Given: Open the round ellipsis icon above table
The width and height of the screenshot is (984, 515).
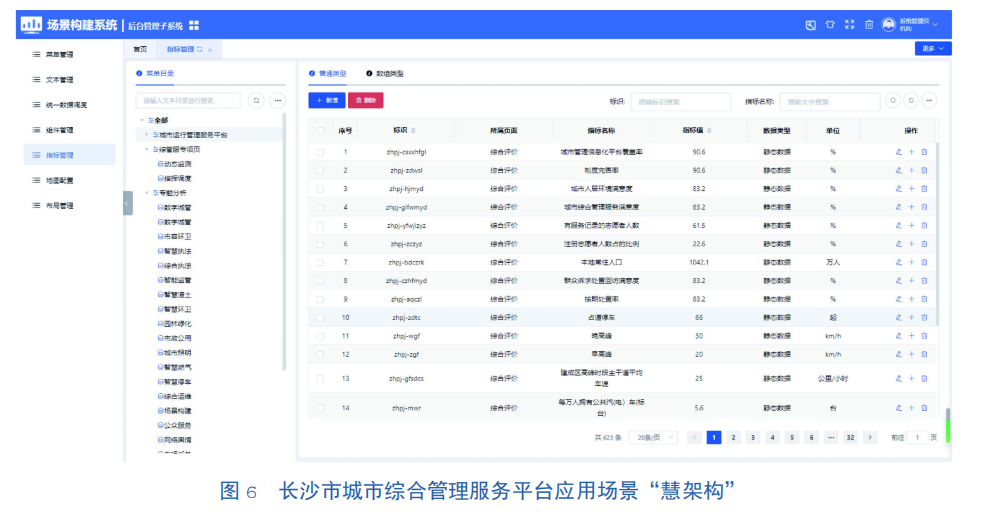Looking at the screenshot, I should pos(929,100).
